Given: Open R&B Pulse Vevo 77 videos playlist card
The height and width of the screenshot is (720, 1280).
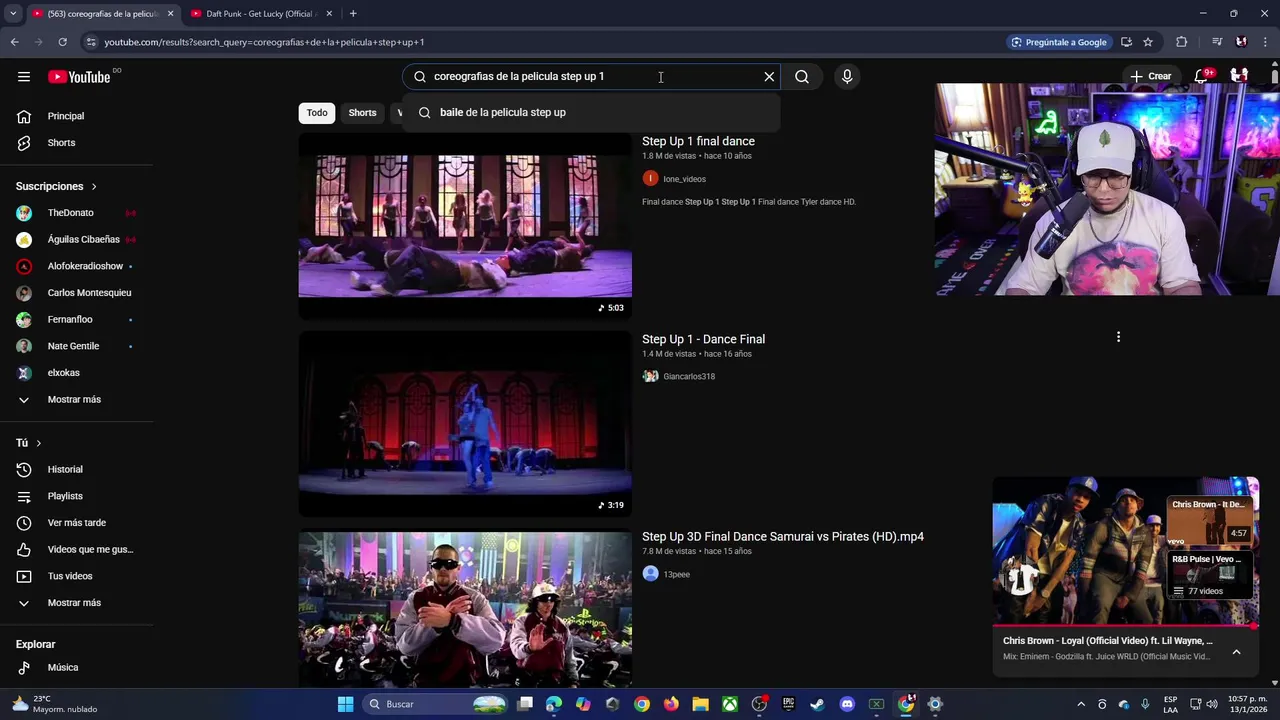Looking at the screenshot, I should coord(1211,575).
